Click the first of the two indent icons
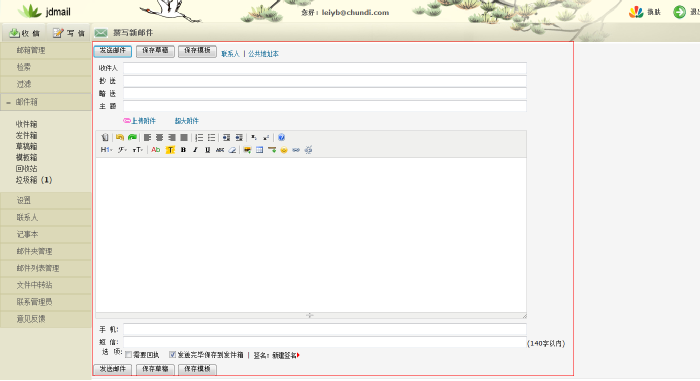This screenshot has width=700, height=381. pos(226,138)
